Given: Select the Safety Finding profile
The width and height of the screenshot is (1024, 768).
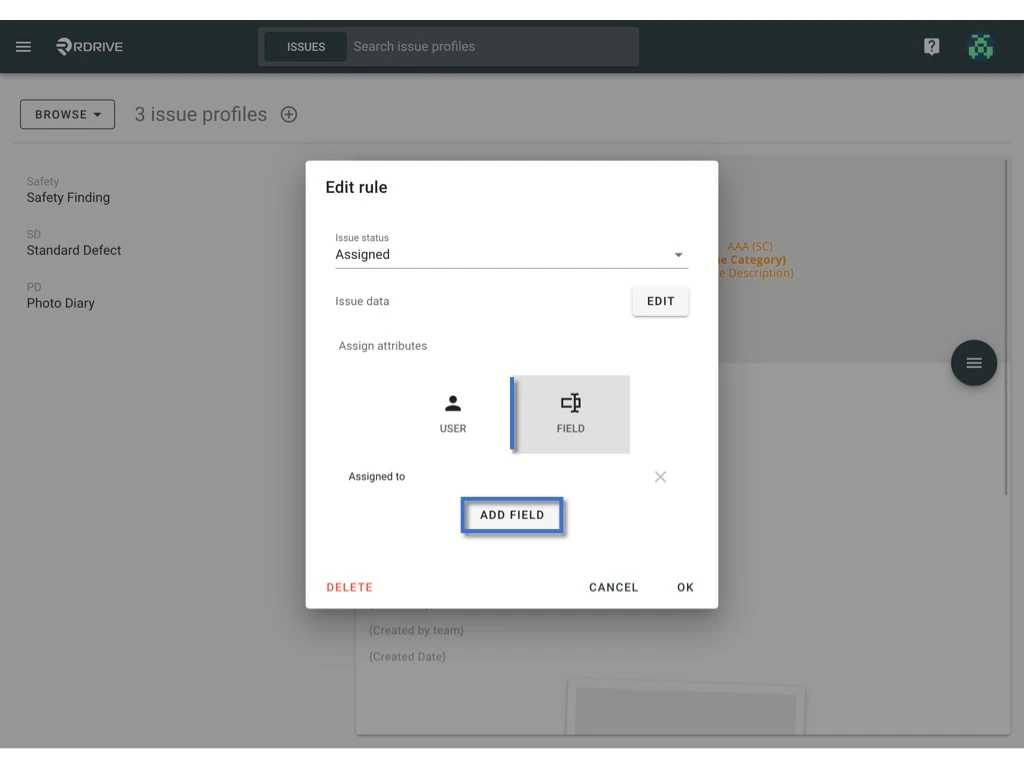Looking at the screenshot, I should (x=68, y=197).
